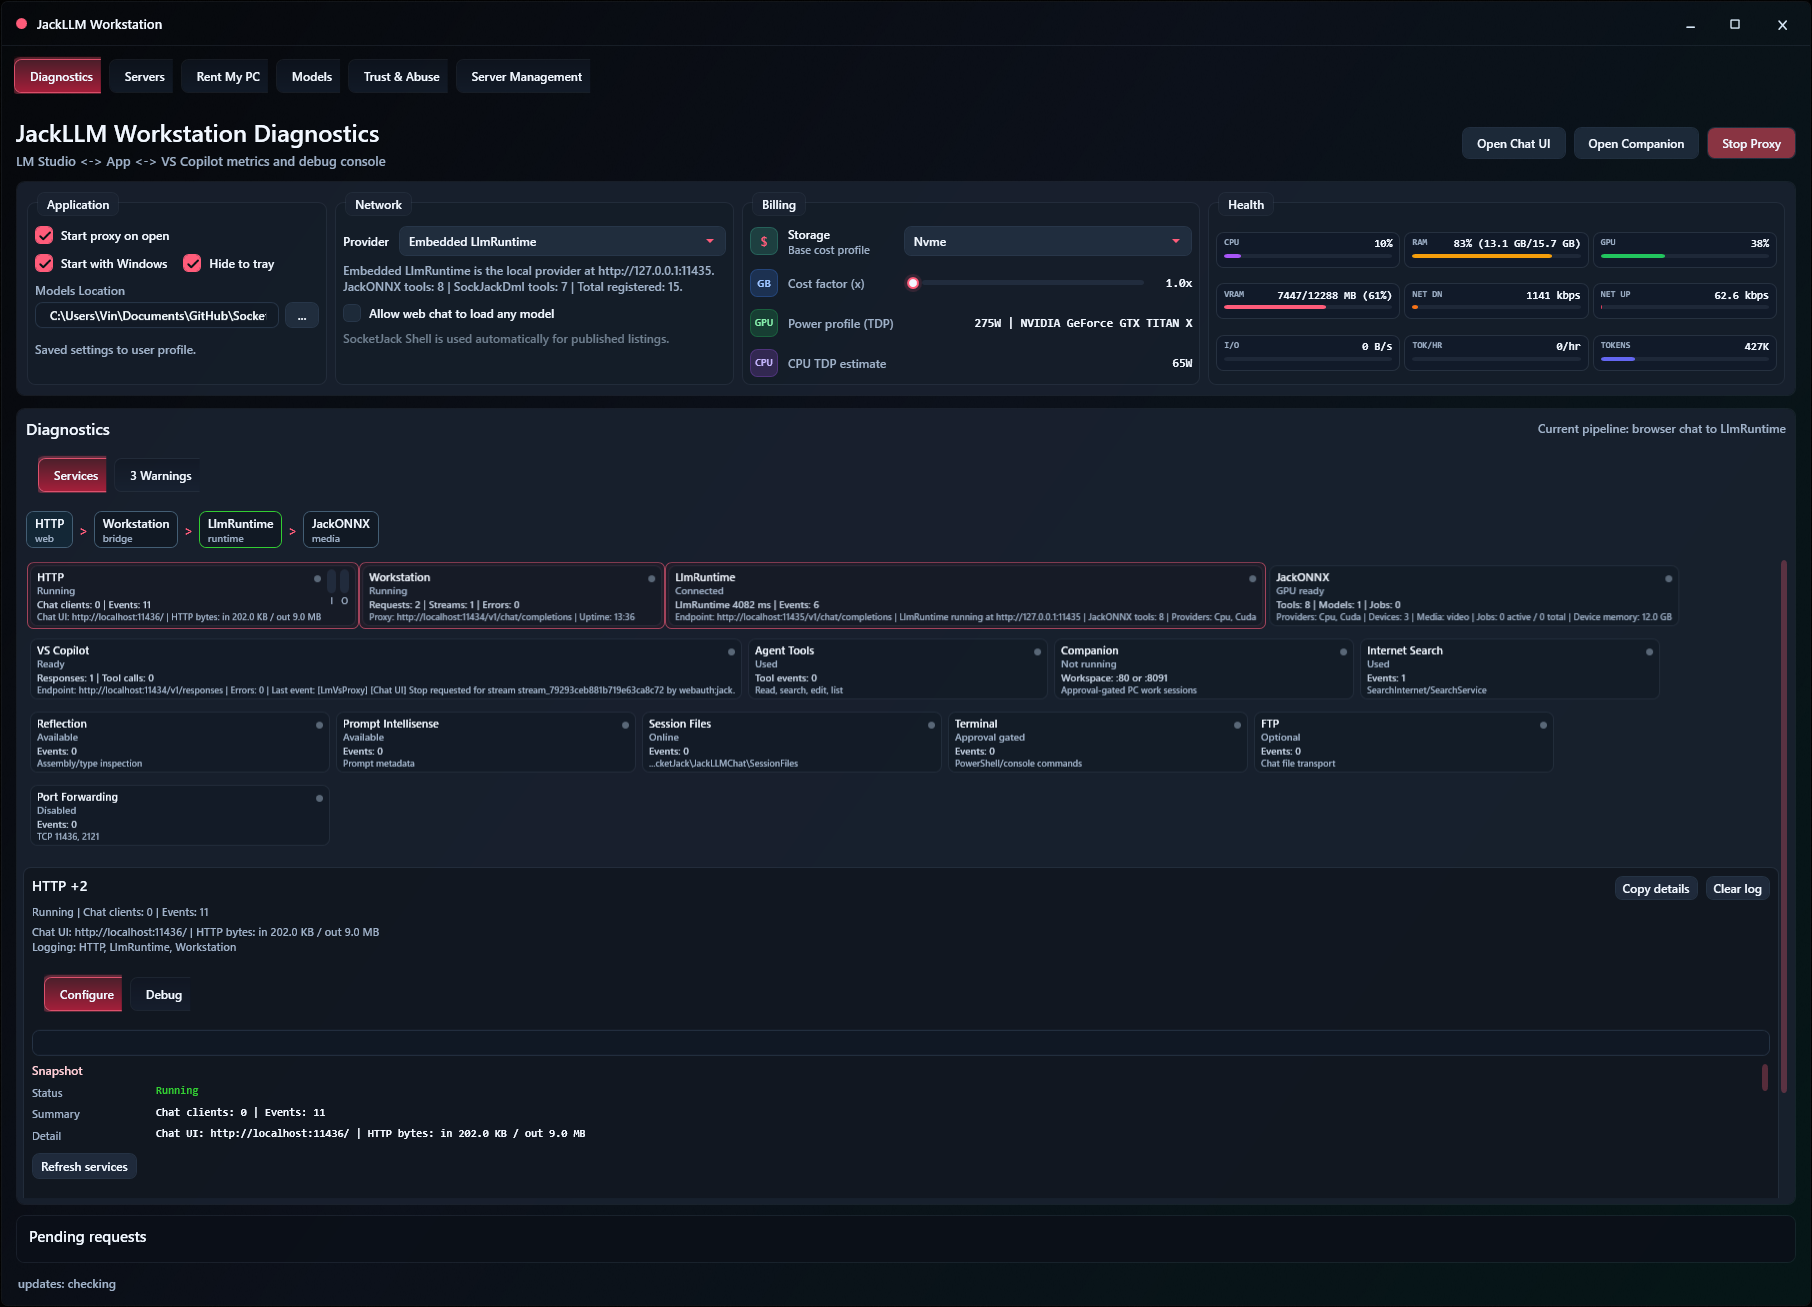Toggle Start proxy on open checkbox
This screenshot has height=1307, width=1812.
click(44, 235)
